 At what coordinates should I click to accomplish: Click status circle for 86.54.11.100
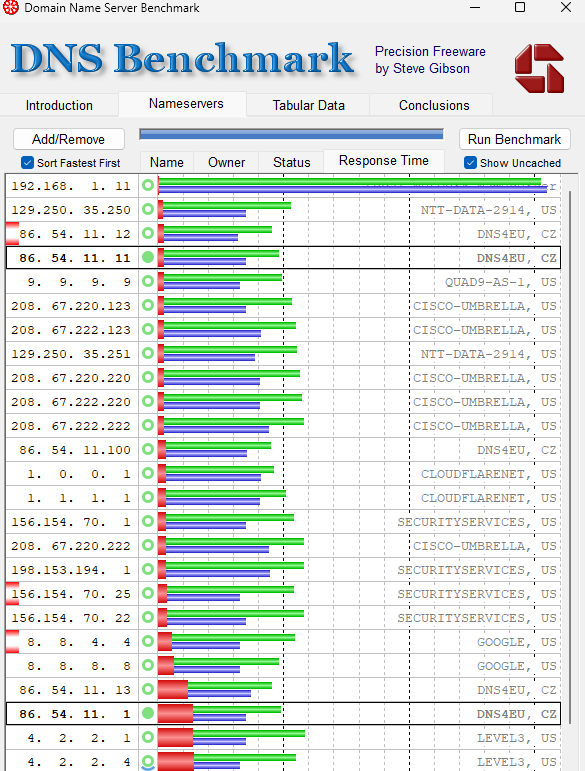click(148, 449)
